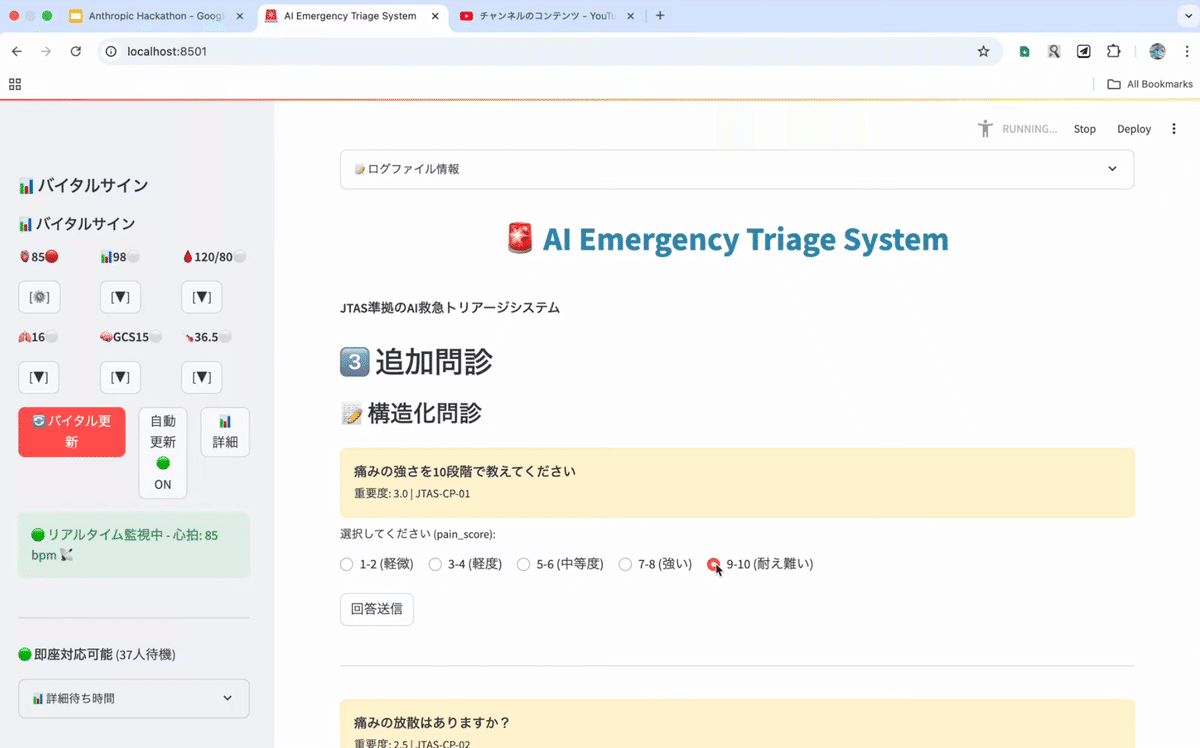This screenshot has height=748, width=1200.
Task: Select the 1-2 (軽微) pain option
Action: click(x=347, y=564)
